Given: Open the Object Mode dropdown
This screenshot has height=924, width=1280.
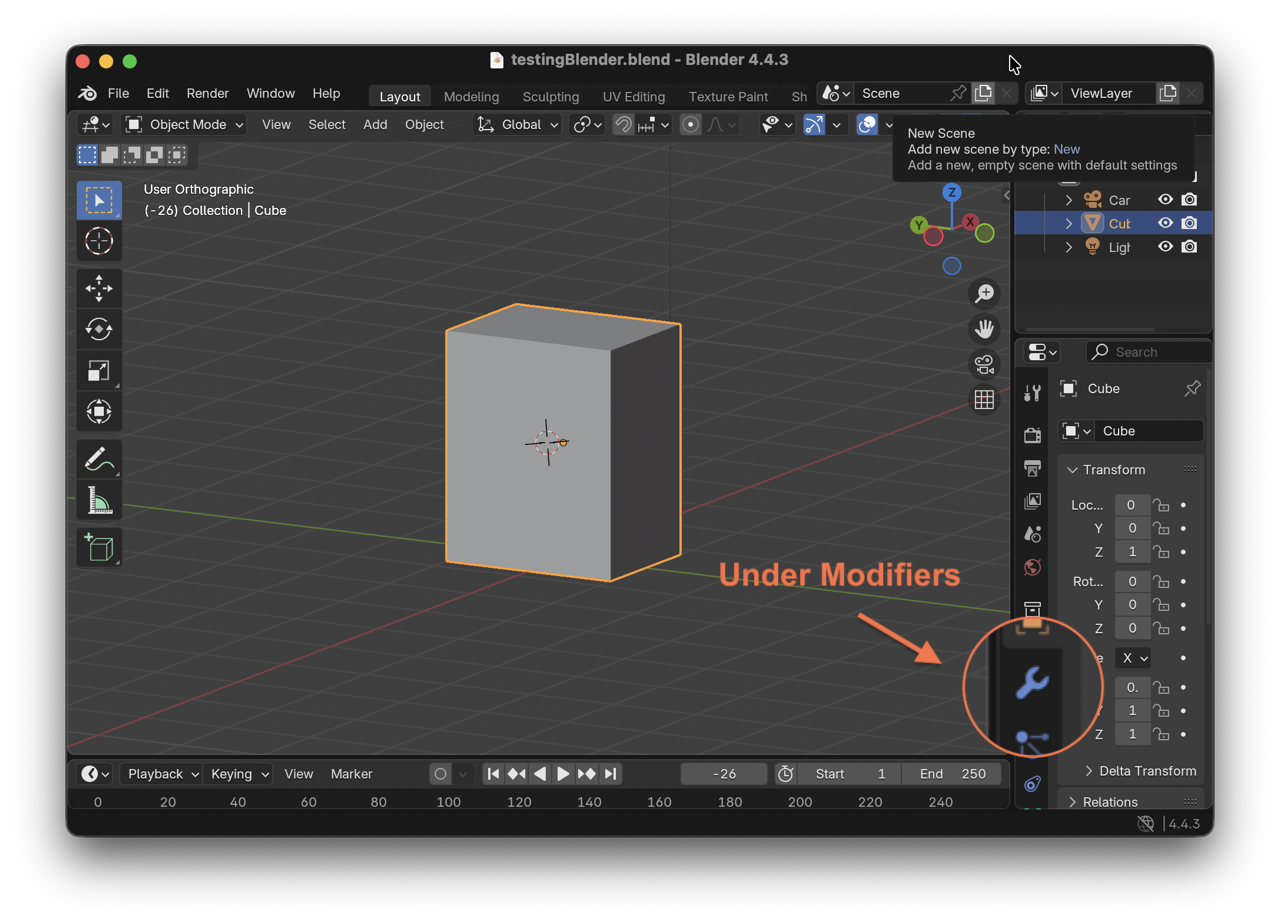Looking at the screenshot, I should (184, 124).
